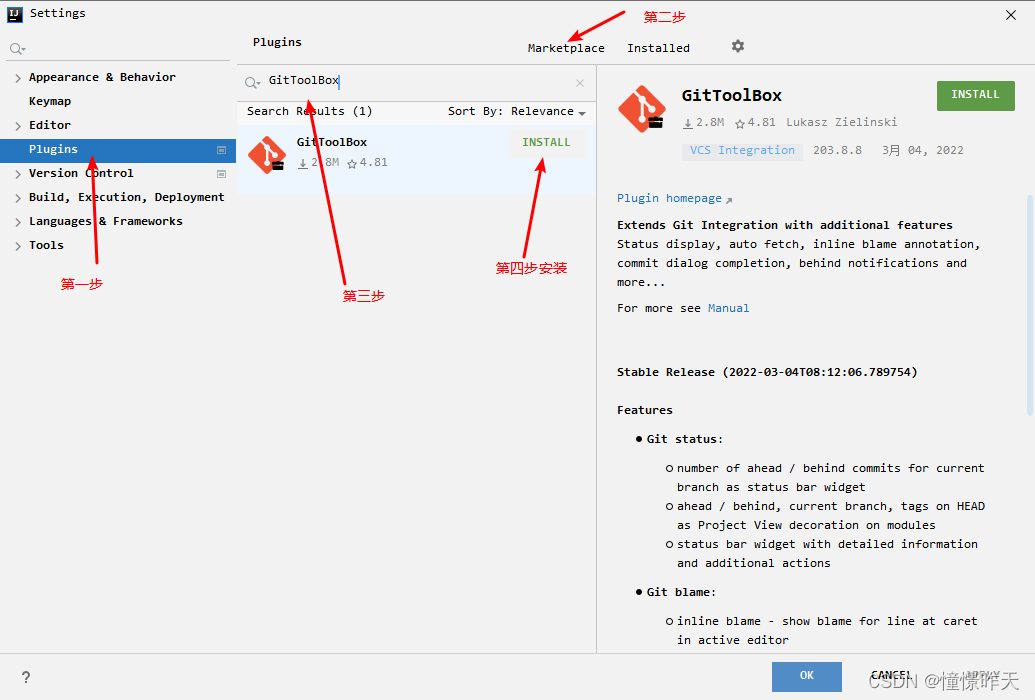Click the Features heading
1035x700 pixels.
coord(645,410)
